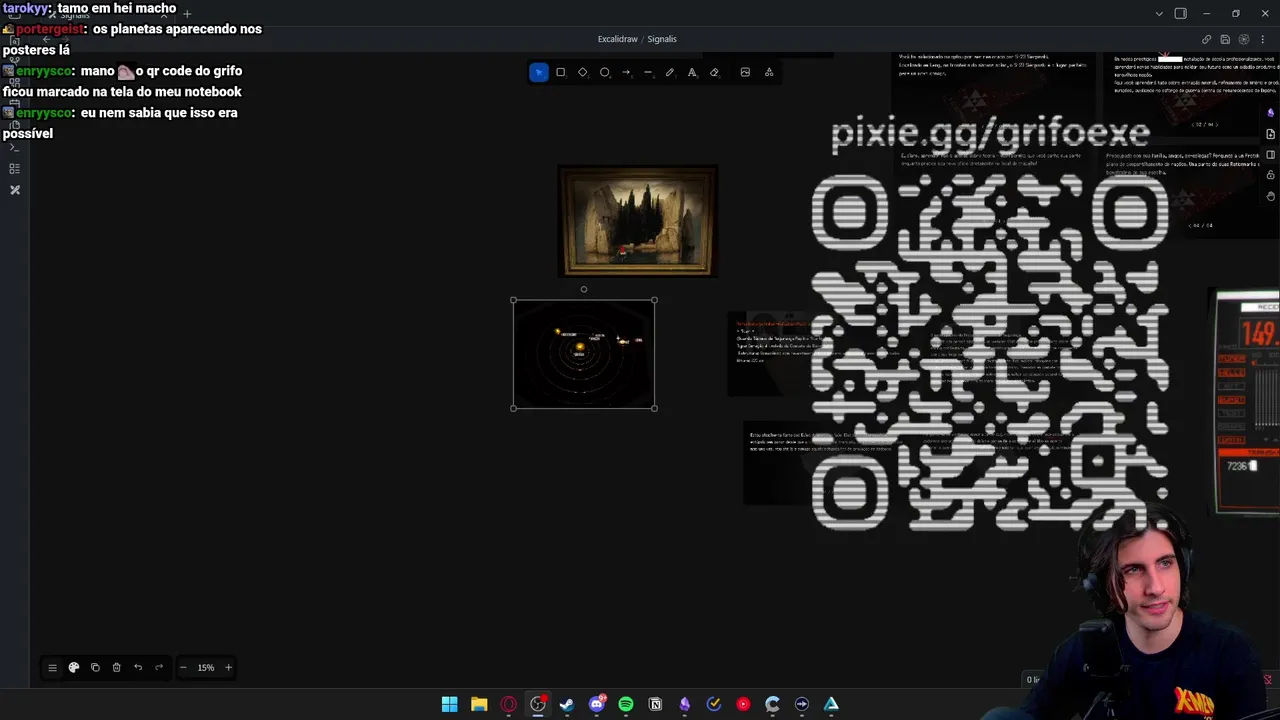Viewport: 1280px width, 720px height.
Task: Select the Selection arrow tool
Action: coord(539,72)
